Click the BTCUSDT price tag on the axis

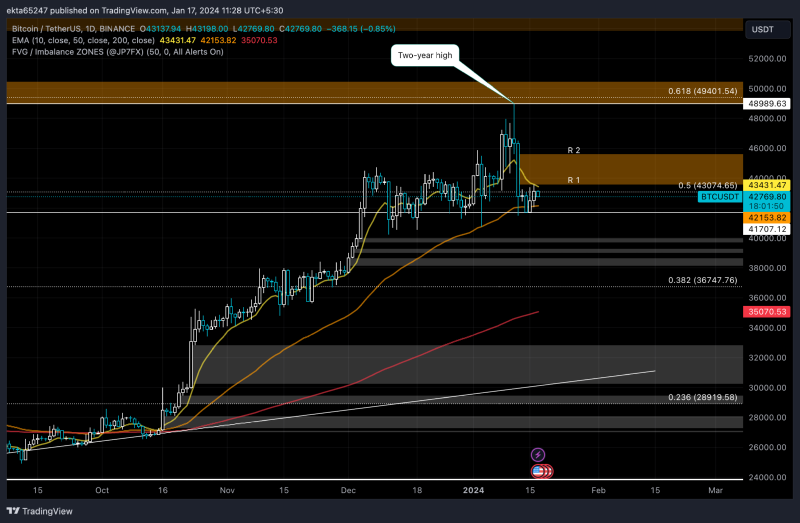(720, 198)
